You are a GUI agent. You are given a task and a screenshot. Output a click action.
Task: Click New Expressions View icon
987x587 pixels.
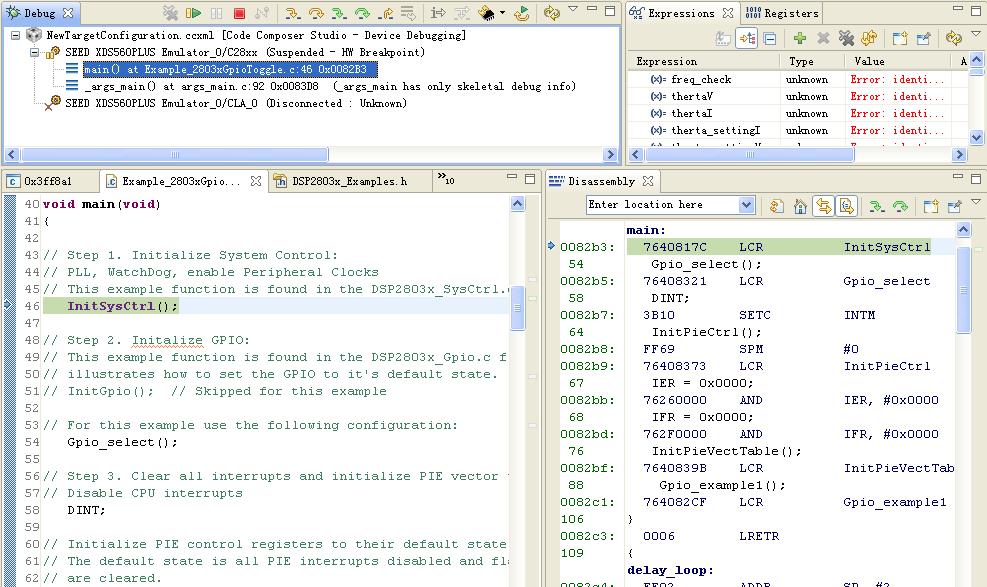pyautogui.click(x=900, y=38)
